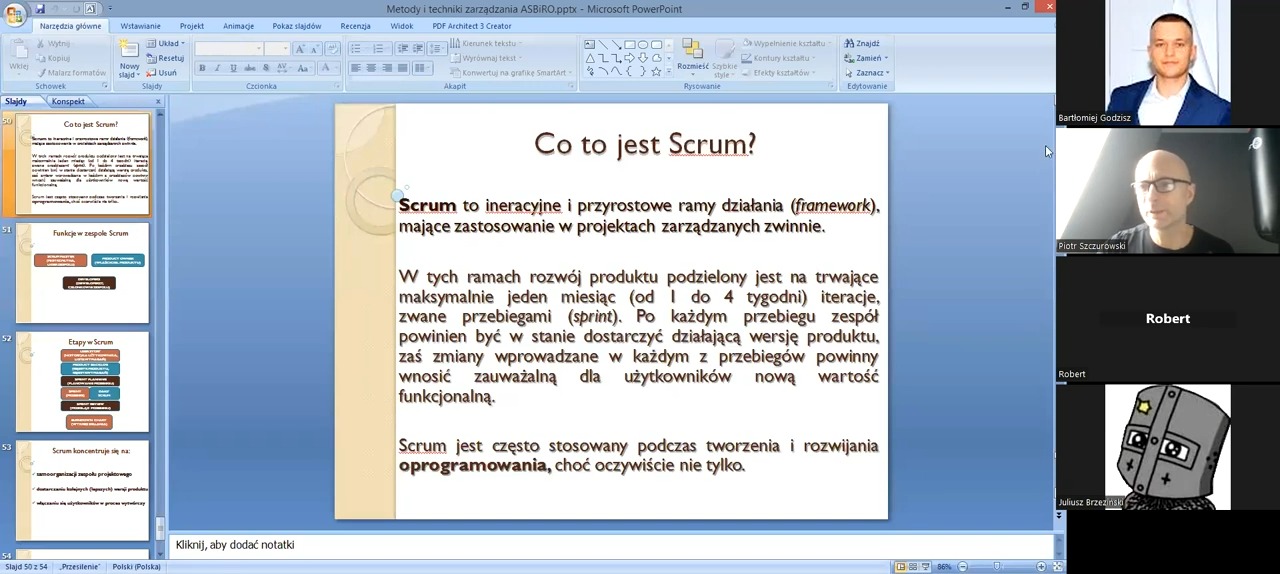Switch to slide sorter view
Screen dimensions: 1280x574
tap(914, 567)
